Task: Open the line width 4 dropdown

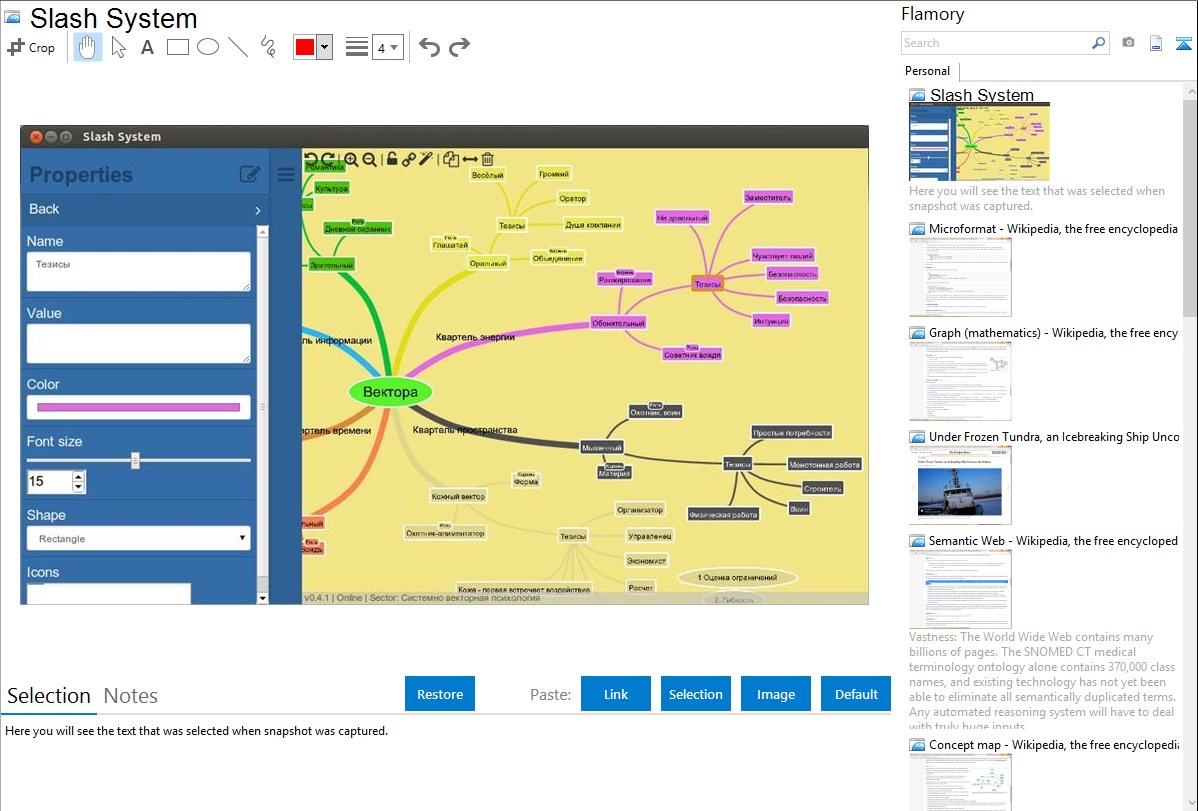Action: coord(388,47)
